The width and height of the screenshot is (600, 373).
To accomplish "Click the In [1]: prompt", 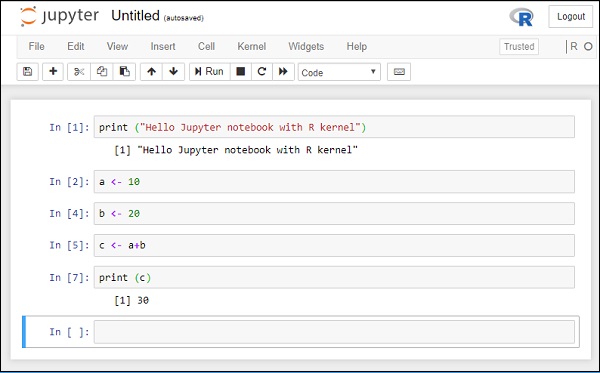I will tap(69, 127).
